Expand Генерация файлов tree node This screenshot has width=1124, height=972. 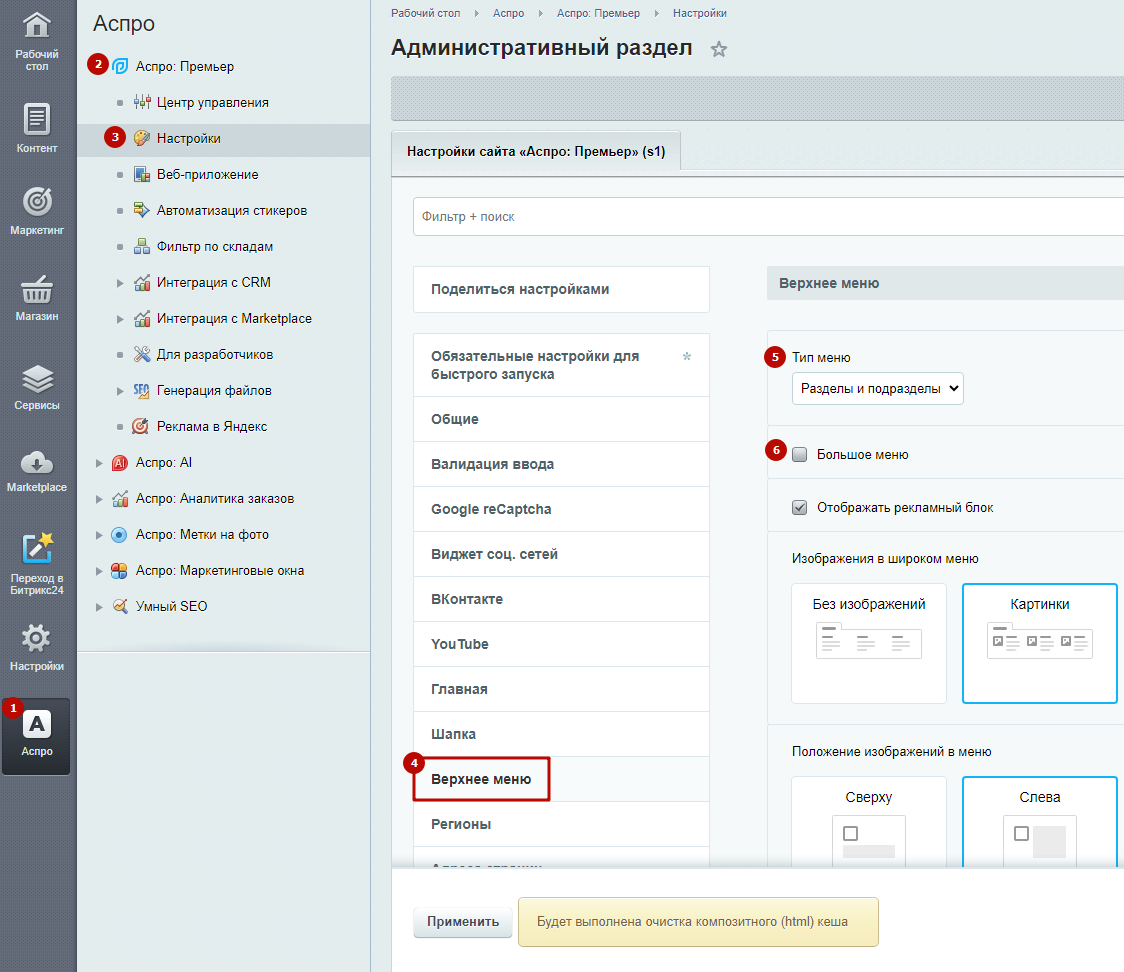[x=120, y=391]
